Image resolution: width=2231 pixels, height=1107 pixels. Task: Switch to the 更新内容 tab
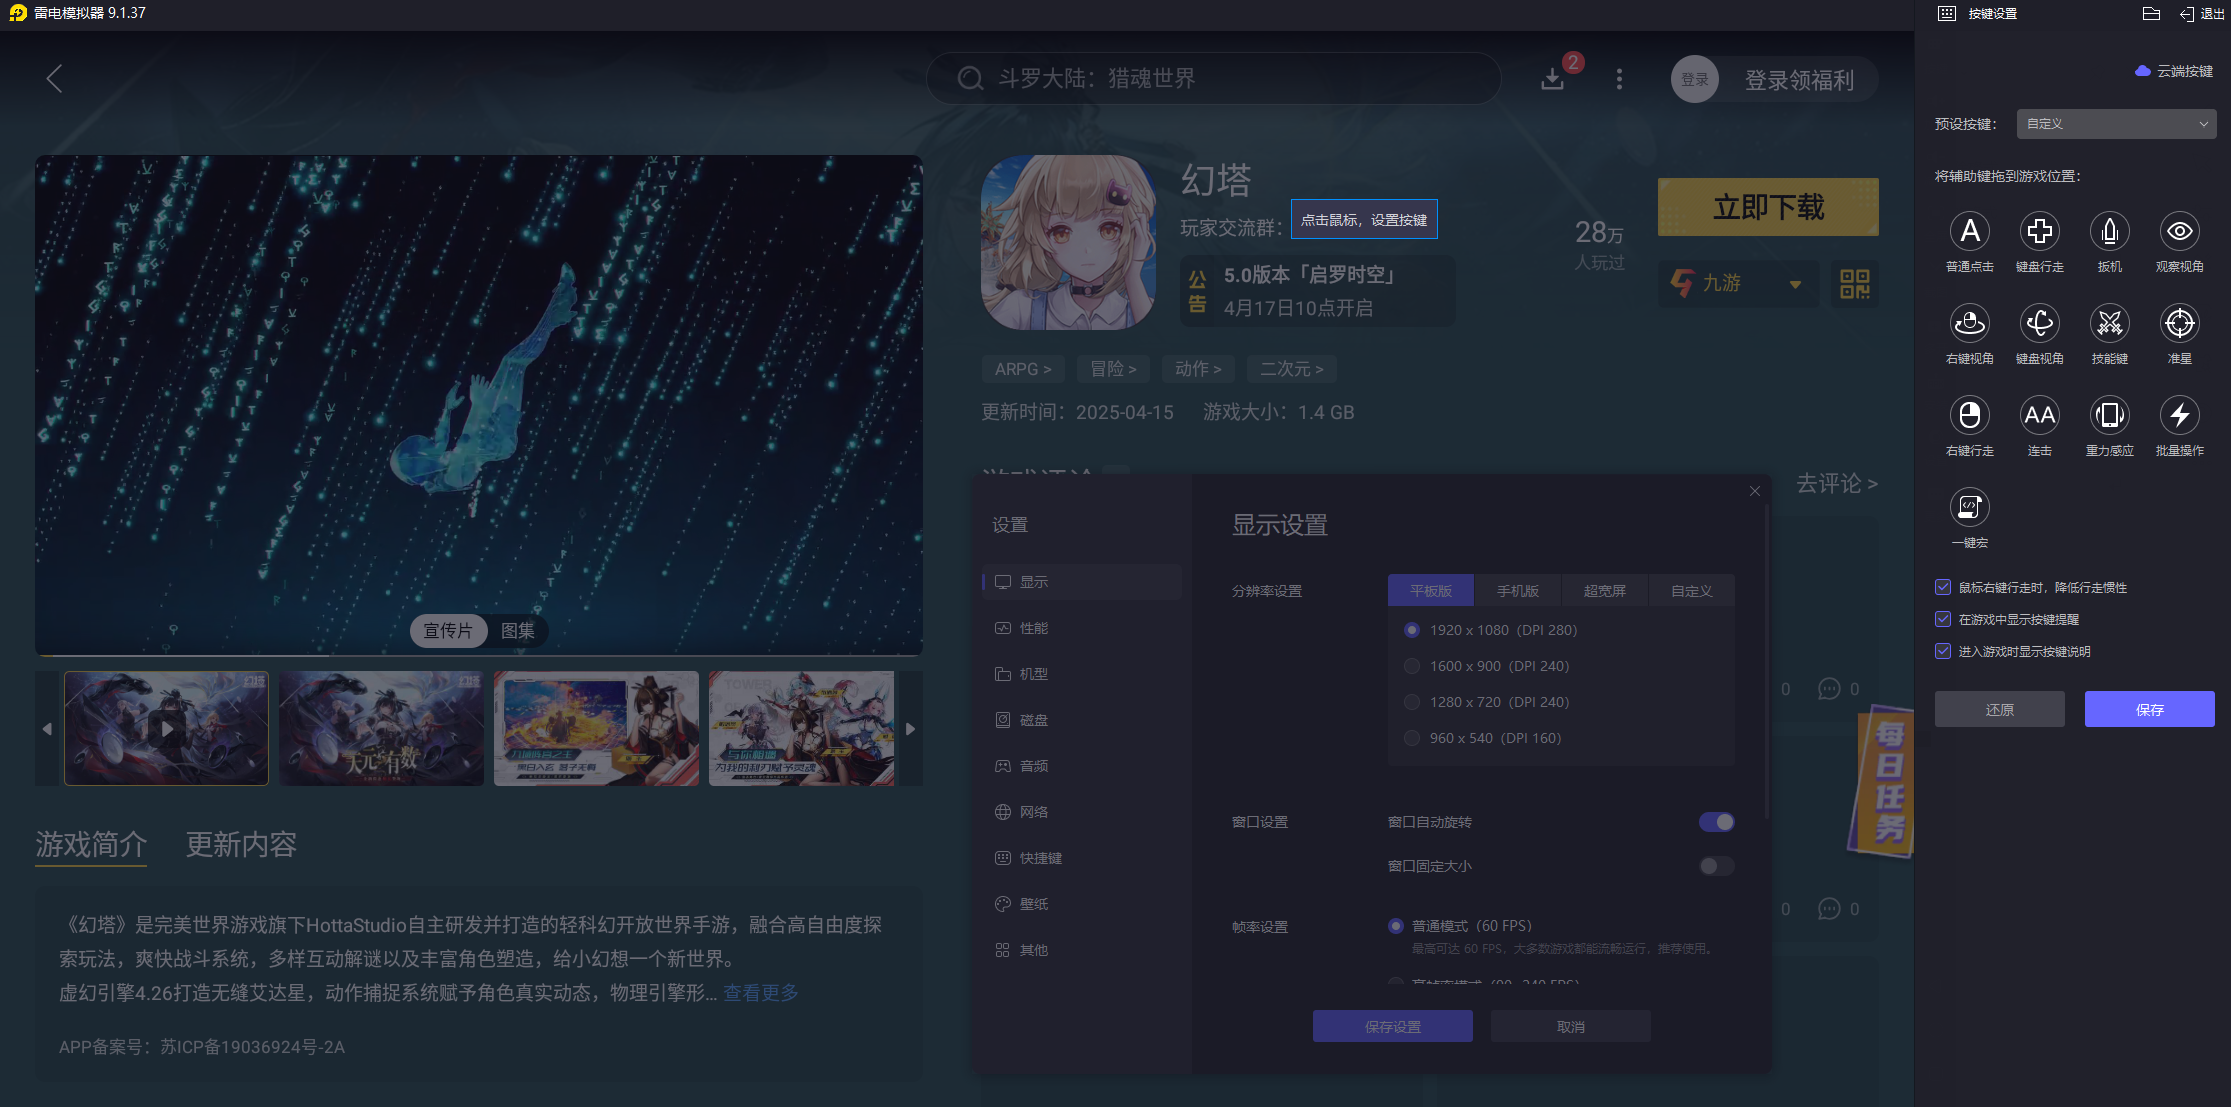click(x=240, y=845)
